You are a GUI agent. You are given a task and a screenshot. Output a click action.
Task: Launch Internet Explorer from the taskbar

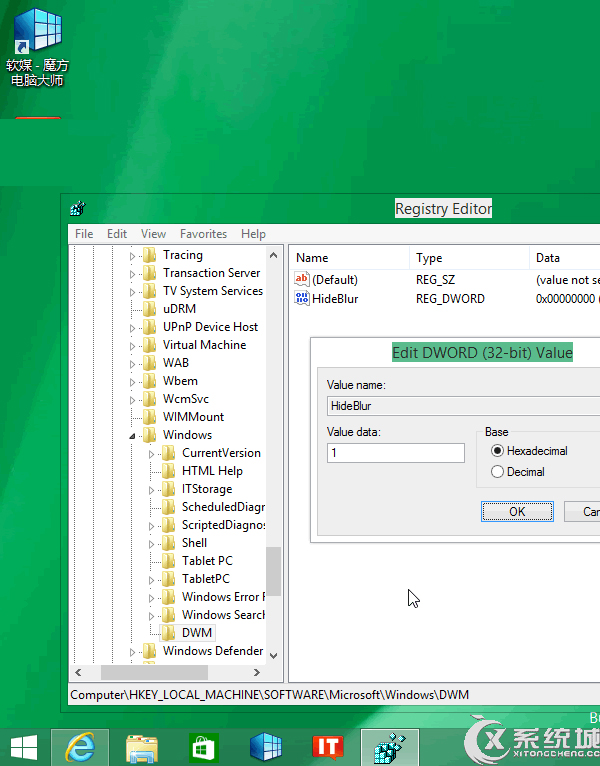[80, 747]
